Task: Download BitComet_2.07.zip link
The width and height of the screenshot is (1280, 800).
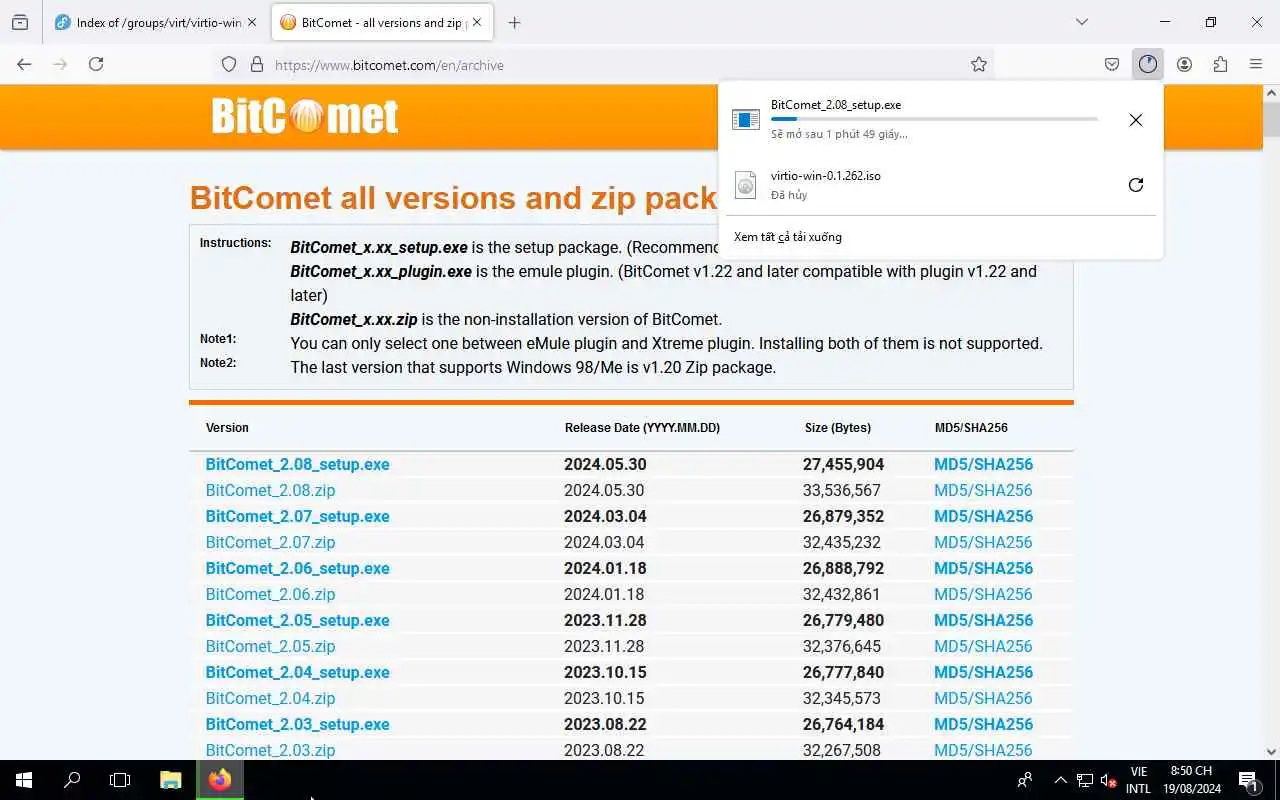Action: coord(270,542)
